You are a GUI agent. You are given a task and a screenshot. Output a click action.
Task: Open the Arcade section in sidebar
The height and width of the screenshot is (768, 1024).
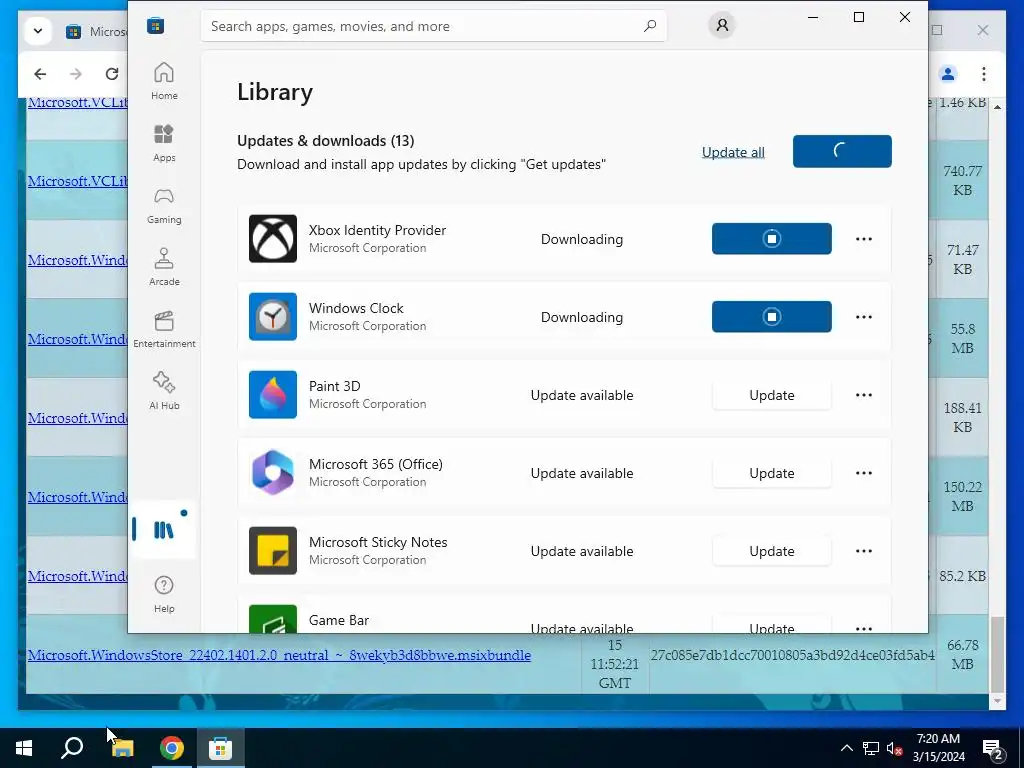pos(164,267)
